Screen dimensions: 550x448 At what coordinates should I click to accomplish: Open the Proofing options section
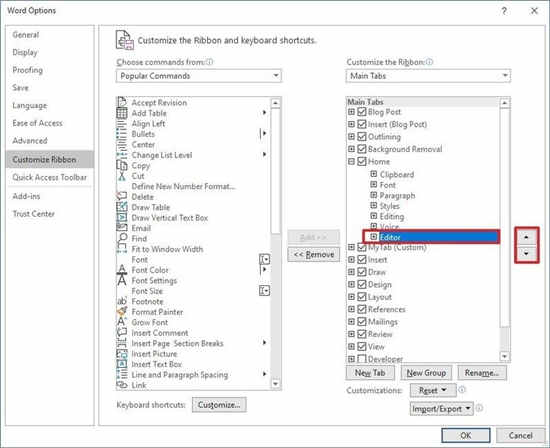coord(27,70)
